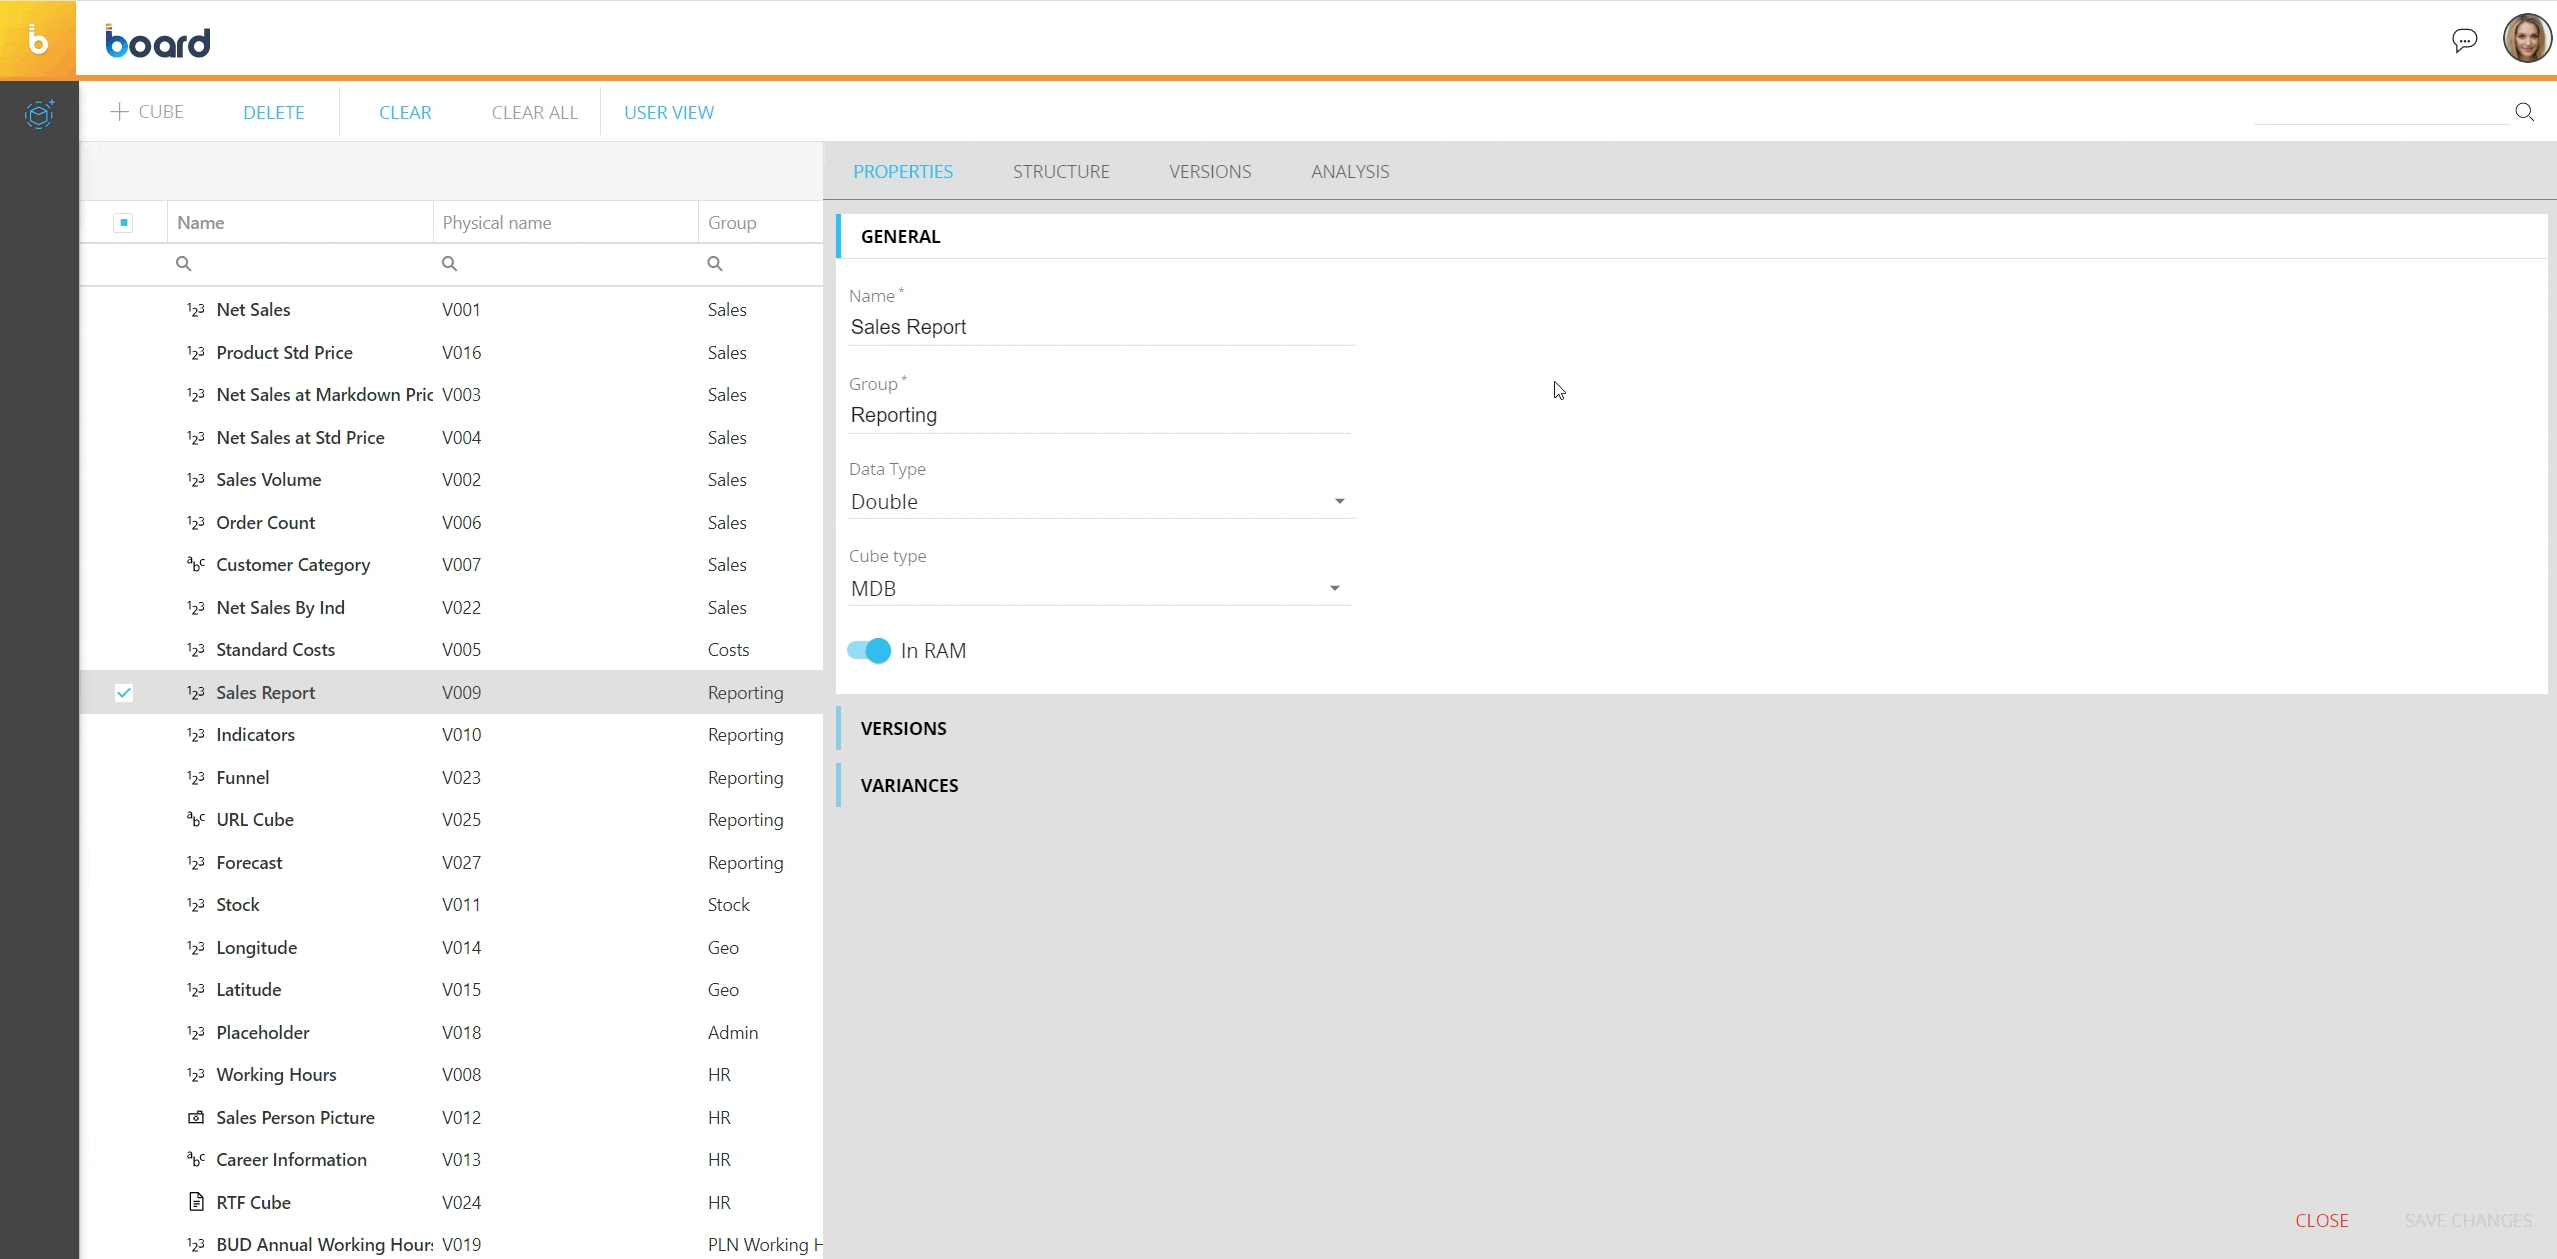Click the Group column filter search icon
This screenshot has height=1259, width=2557.
click(x=714, y=263)
